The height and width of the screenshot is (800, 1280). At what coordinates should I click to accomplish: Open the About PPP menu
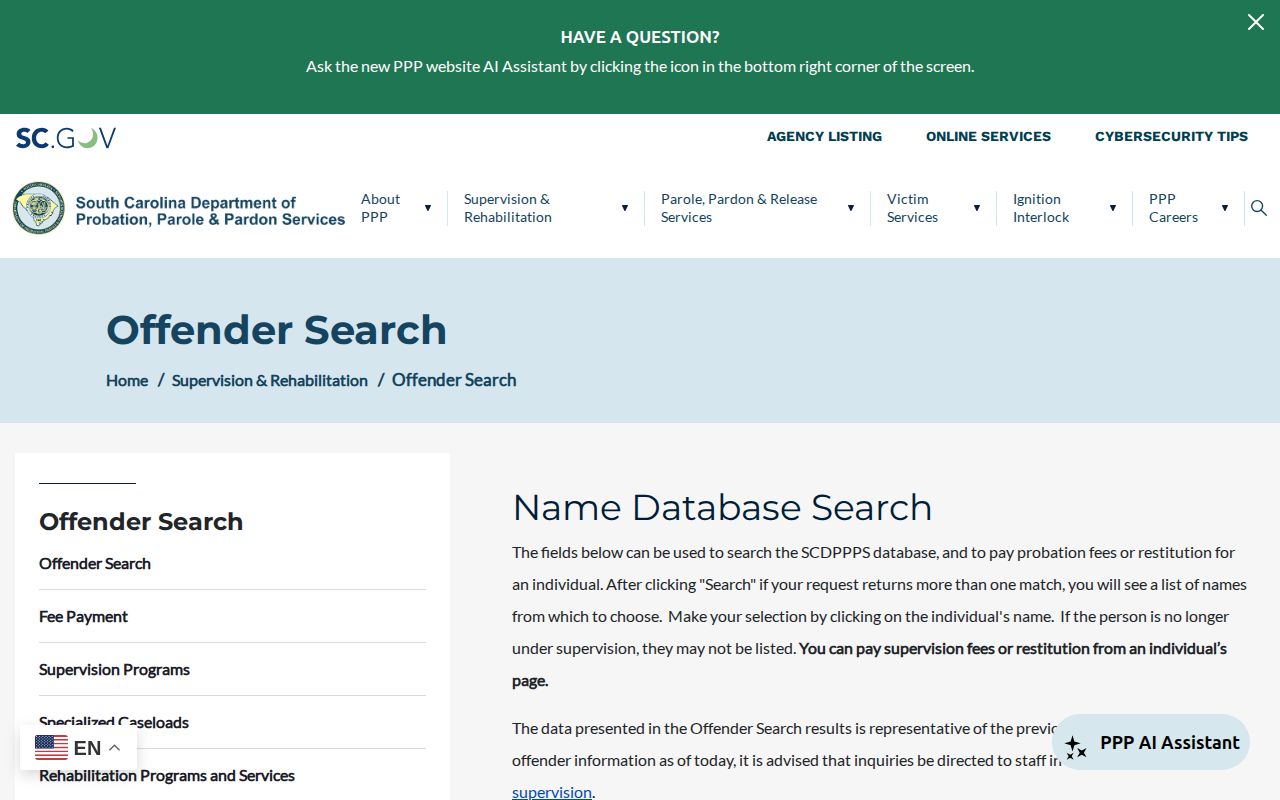380,208
